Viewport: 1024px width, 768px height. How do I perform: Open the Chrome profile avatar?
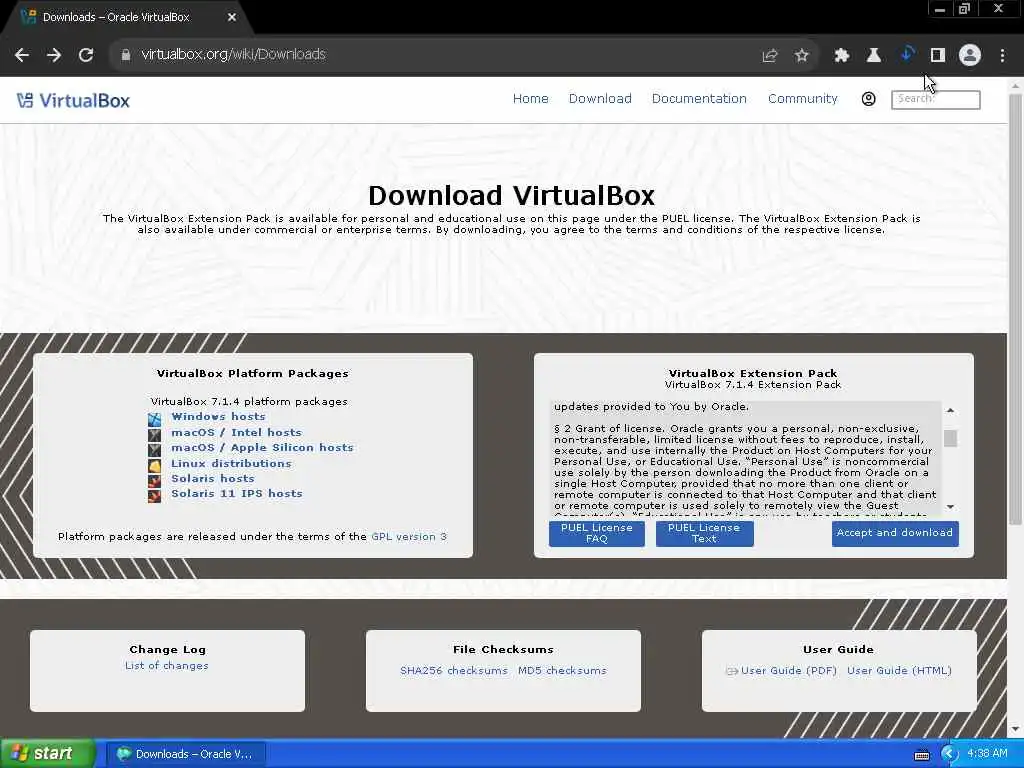[970, 55]
